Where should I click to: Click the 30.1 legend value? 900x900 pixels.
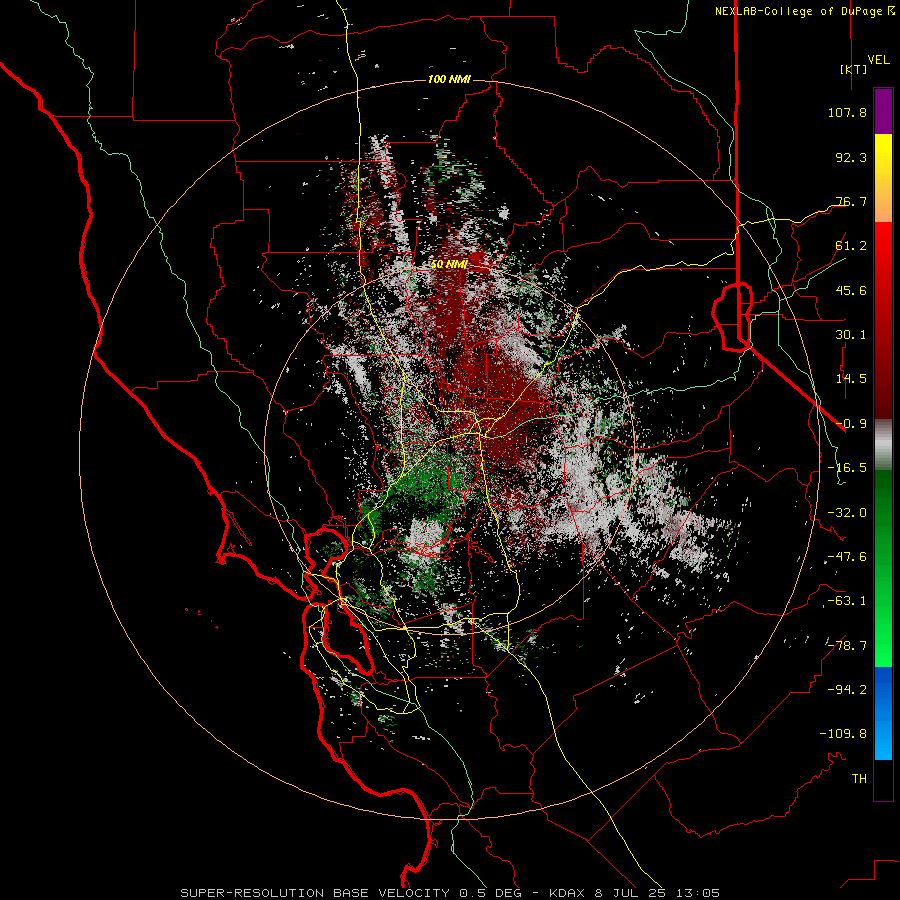[x=851, y=335]
